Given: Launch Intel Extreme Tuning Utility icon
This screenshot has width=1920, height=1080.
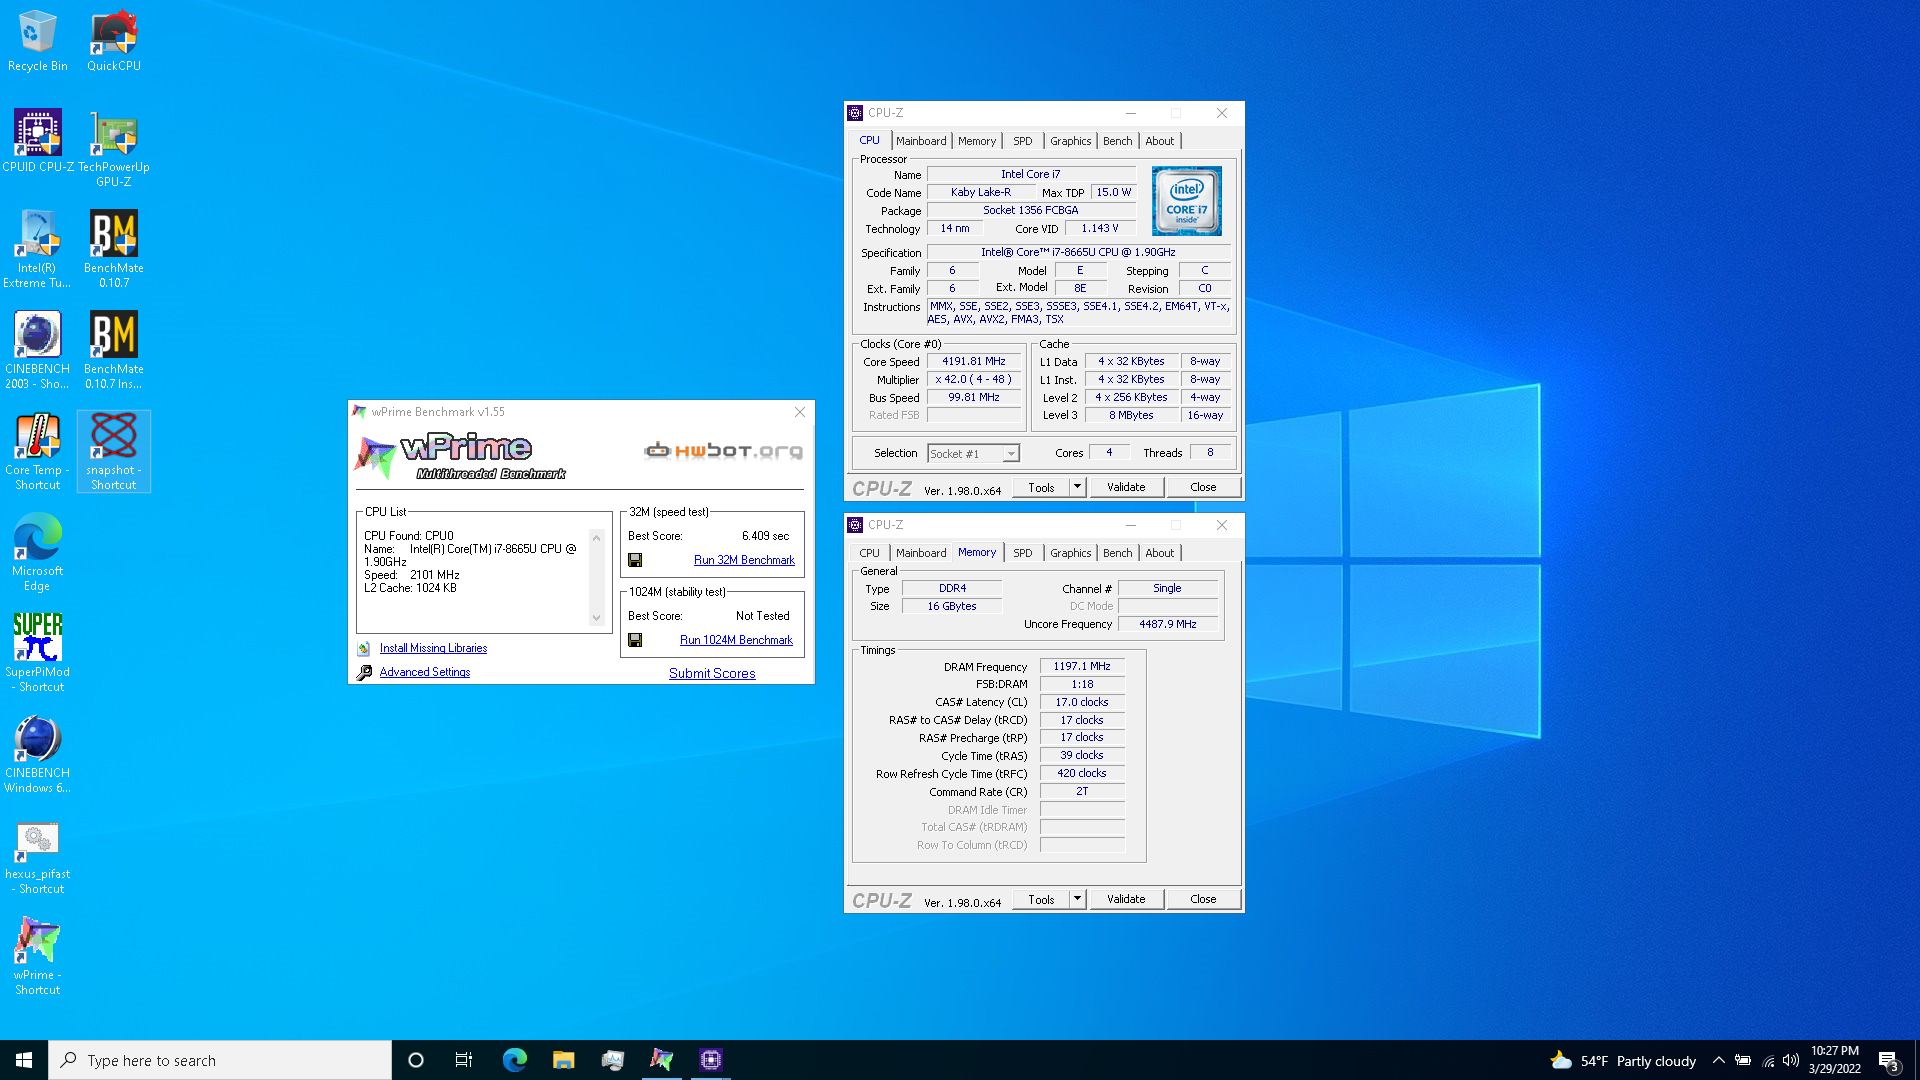Looking at the screenshot, I should tap(37, 249).
